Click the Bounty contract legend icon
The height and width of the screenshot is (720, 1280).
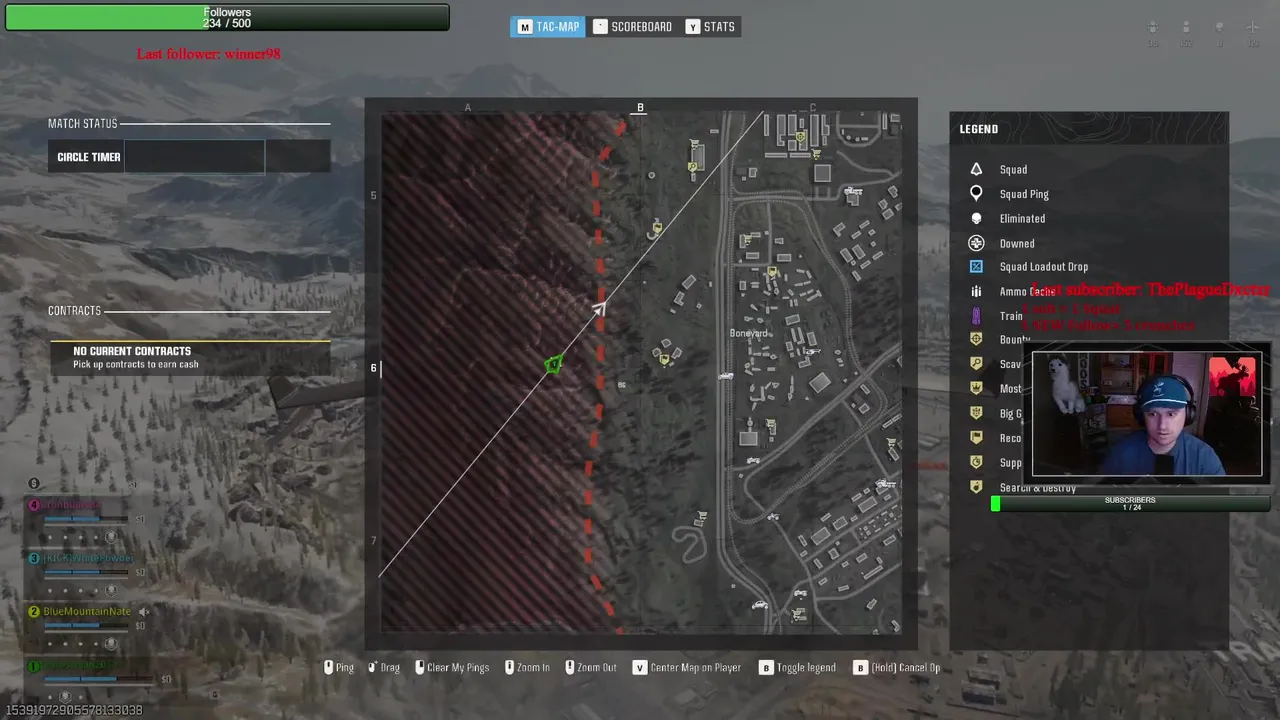tap(976, 340)
